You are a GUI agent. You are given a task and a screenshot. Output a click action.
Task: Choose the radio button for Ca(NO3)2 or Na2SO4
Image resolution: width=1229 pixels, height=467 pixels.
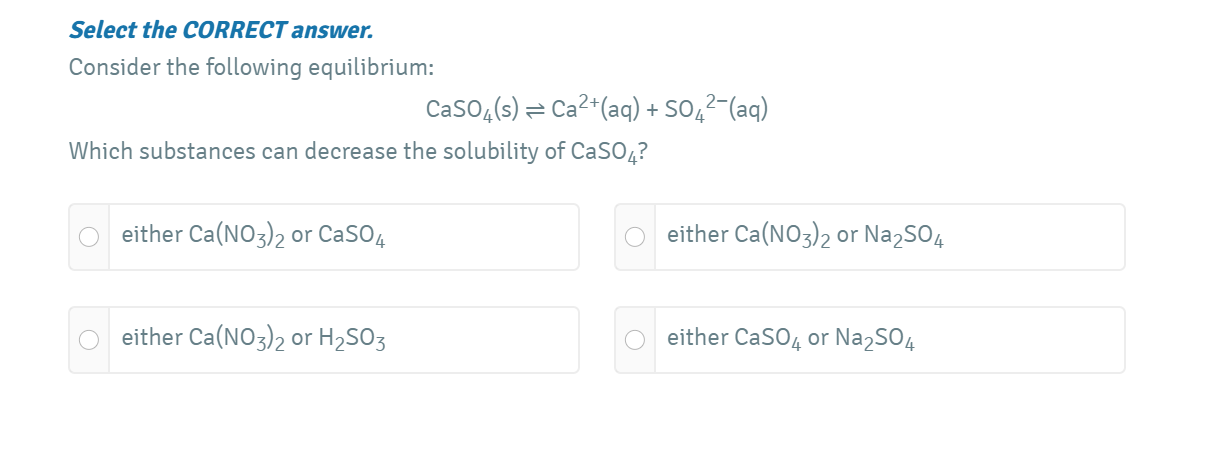pos(635,237)
